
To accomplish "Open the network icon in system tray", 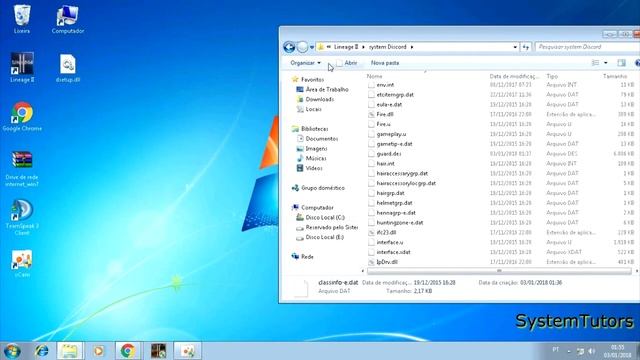I will 580,351.
